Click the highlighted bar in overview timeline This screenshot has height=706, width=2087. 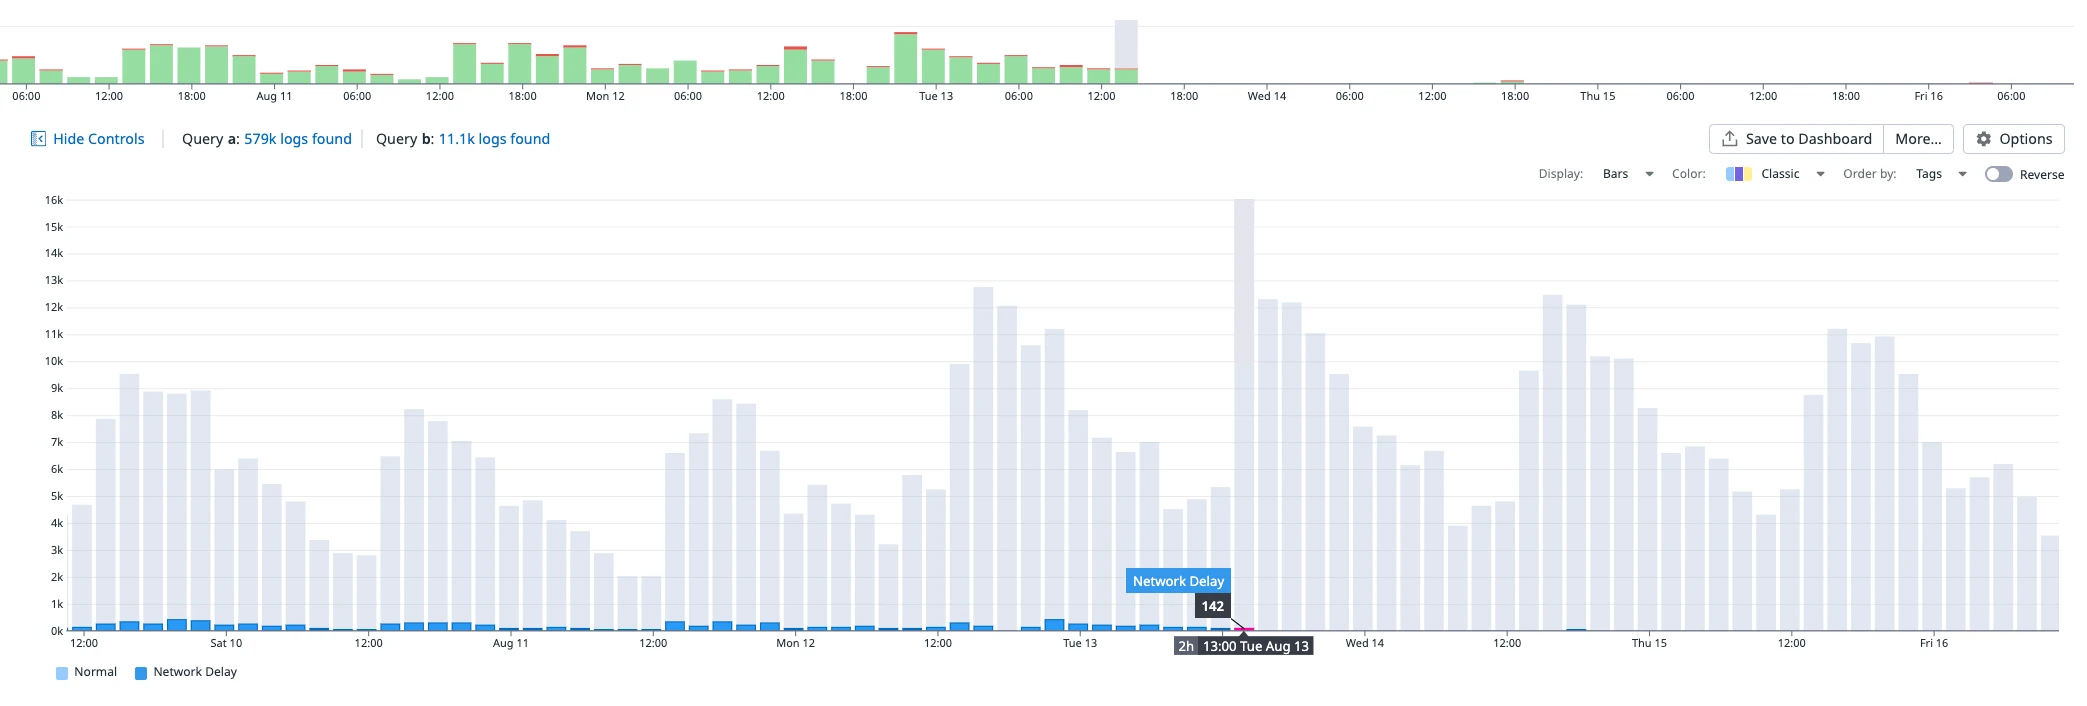tap(1126, 50)
